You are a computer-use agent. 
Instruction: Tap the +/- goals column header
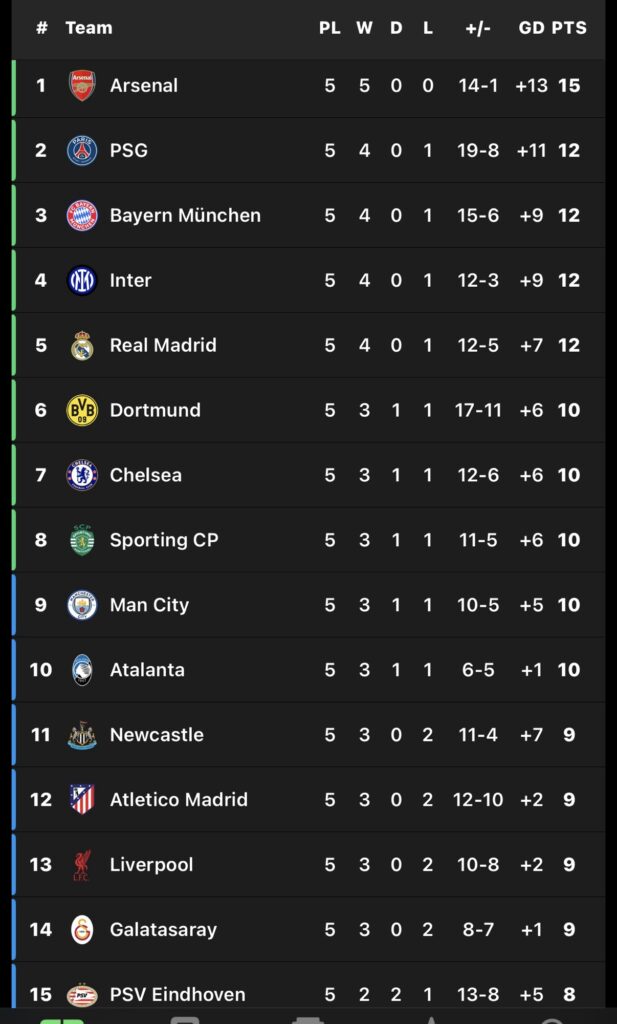pos(478,28)
